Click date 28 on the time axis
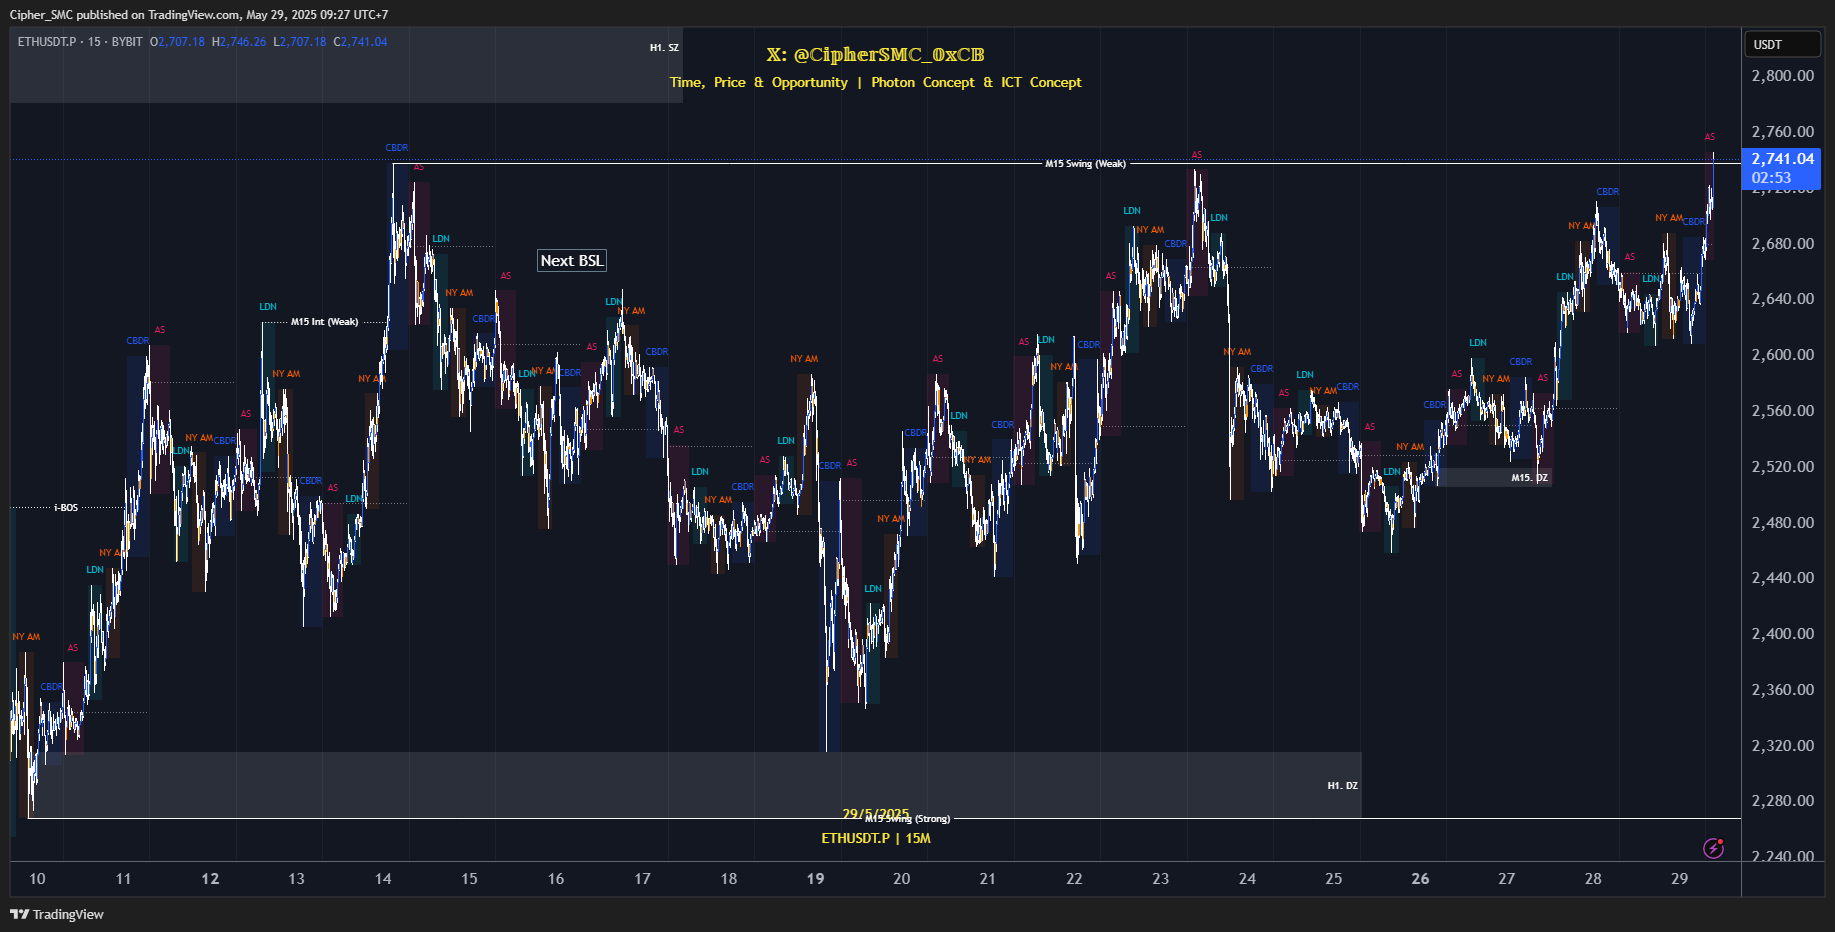 1593,878
